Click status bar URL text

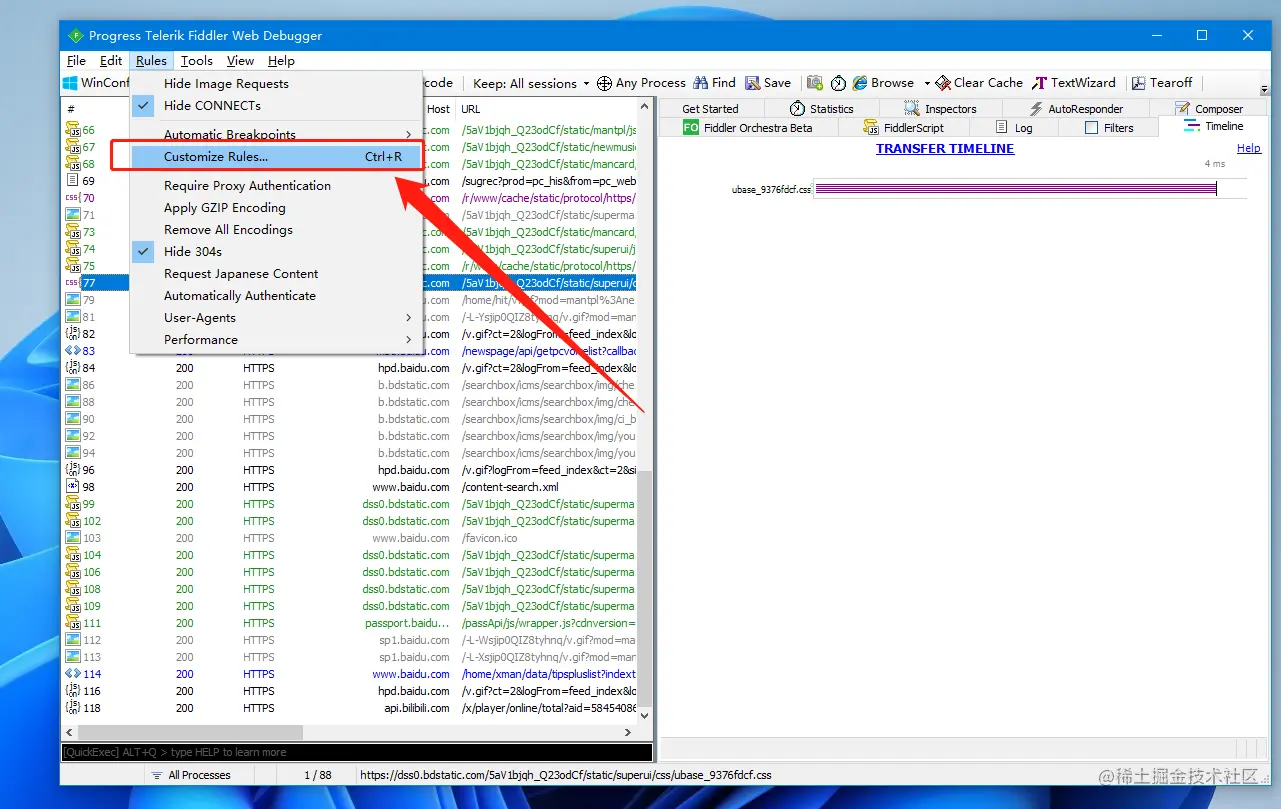pyautogui.click(x=565, y=775)
